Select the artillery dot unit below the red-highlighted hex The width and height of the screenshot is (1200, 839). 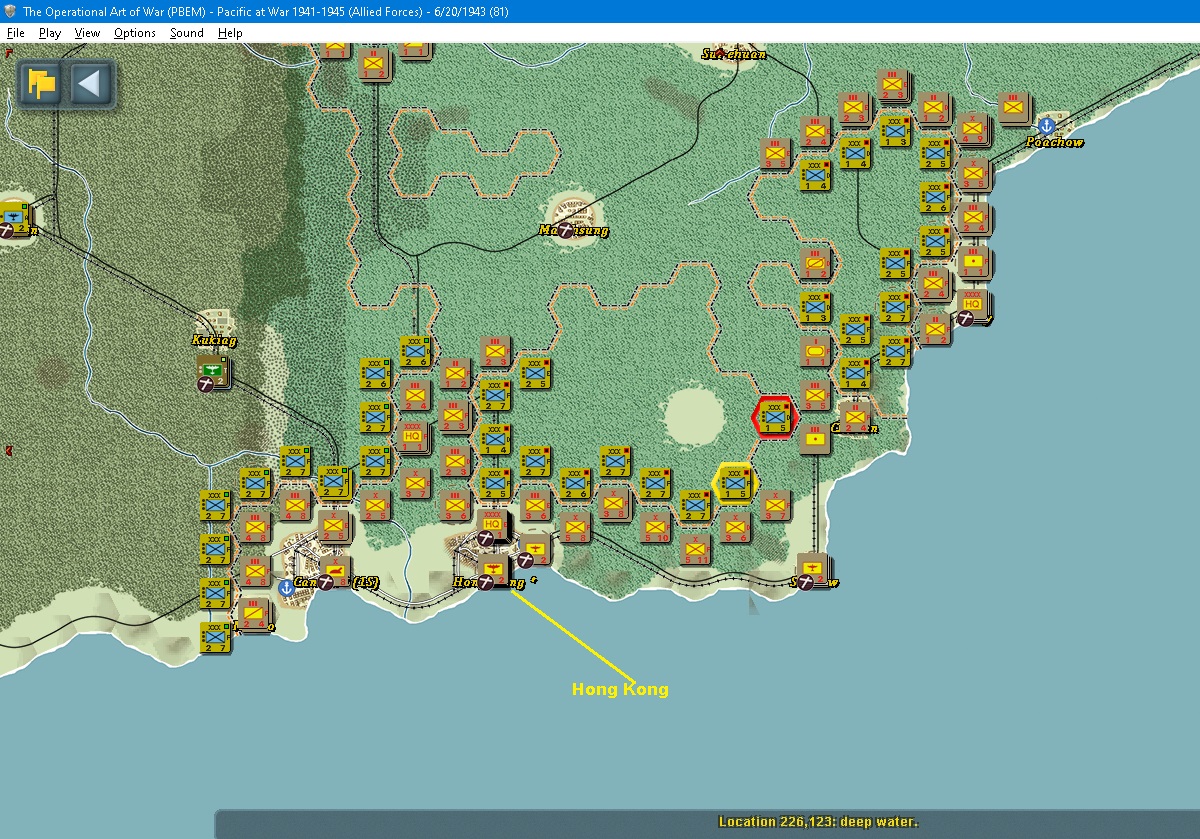pyautogui.click(x=815, y=438)
